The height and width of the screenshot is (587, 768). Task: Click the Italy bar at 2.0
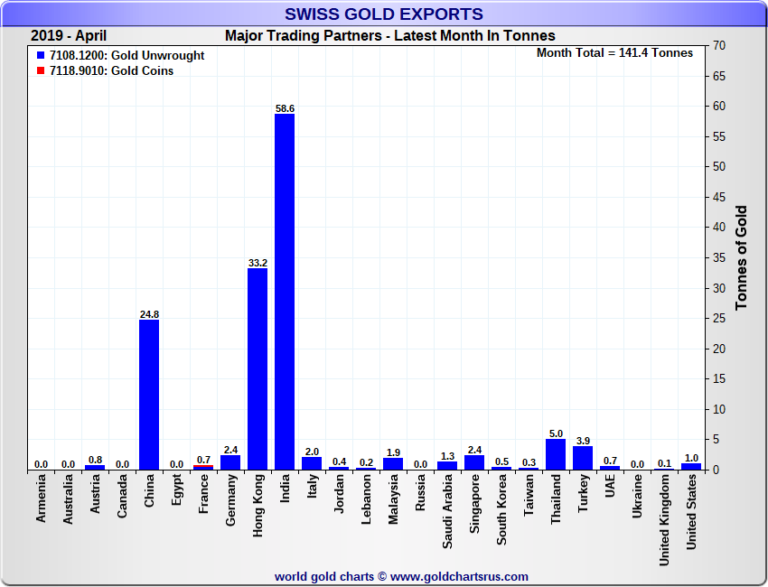[311, 463]
